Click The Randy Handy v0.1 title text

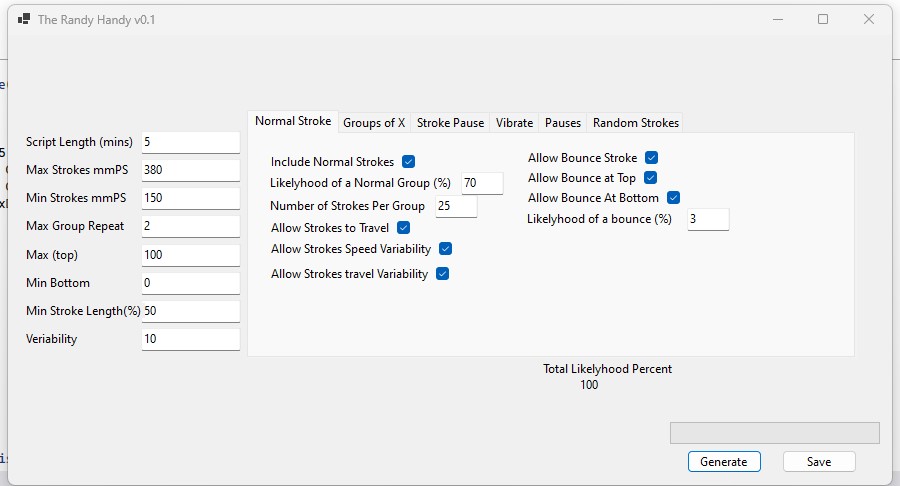[x=96, y=20]
